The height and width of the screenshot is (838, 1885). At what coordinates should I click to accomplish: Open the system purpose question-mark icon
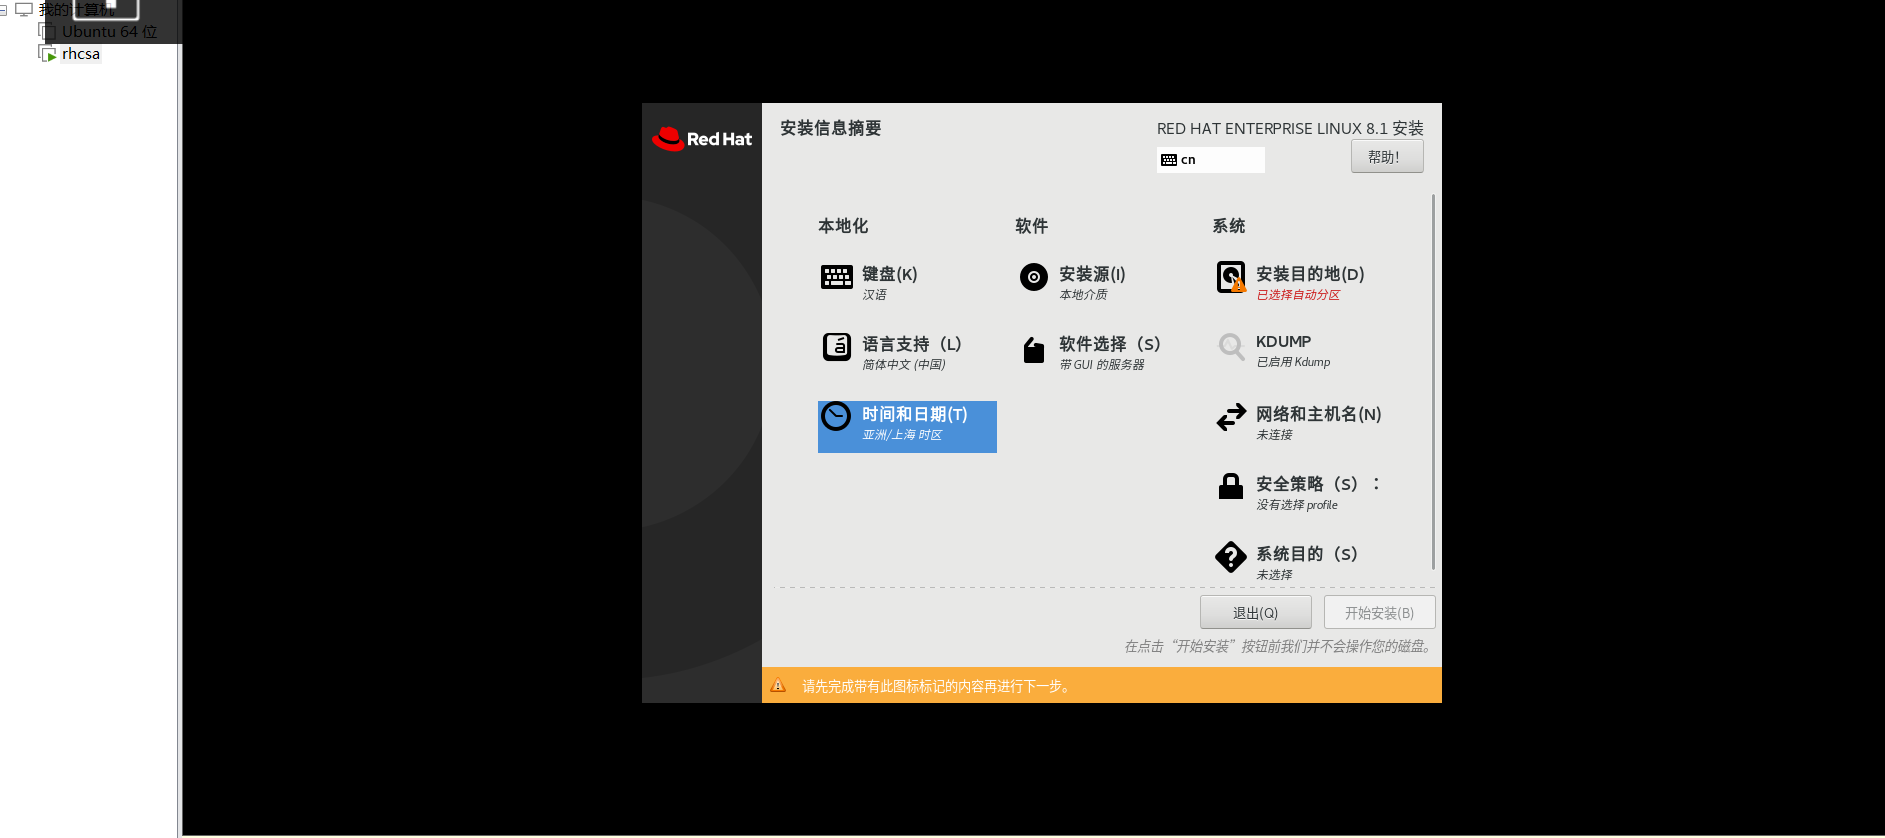point(1231,557)
